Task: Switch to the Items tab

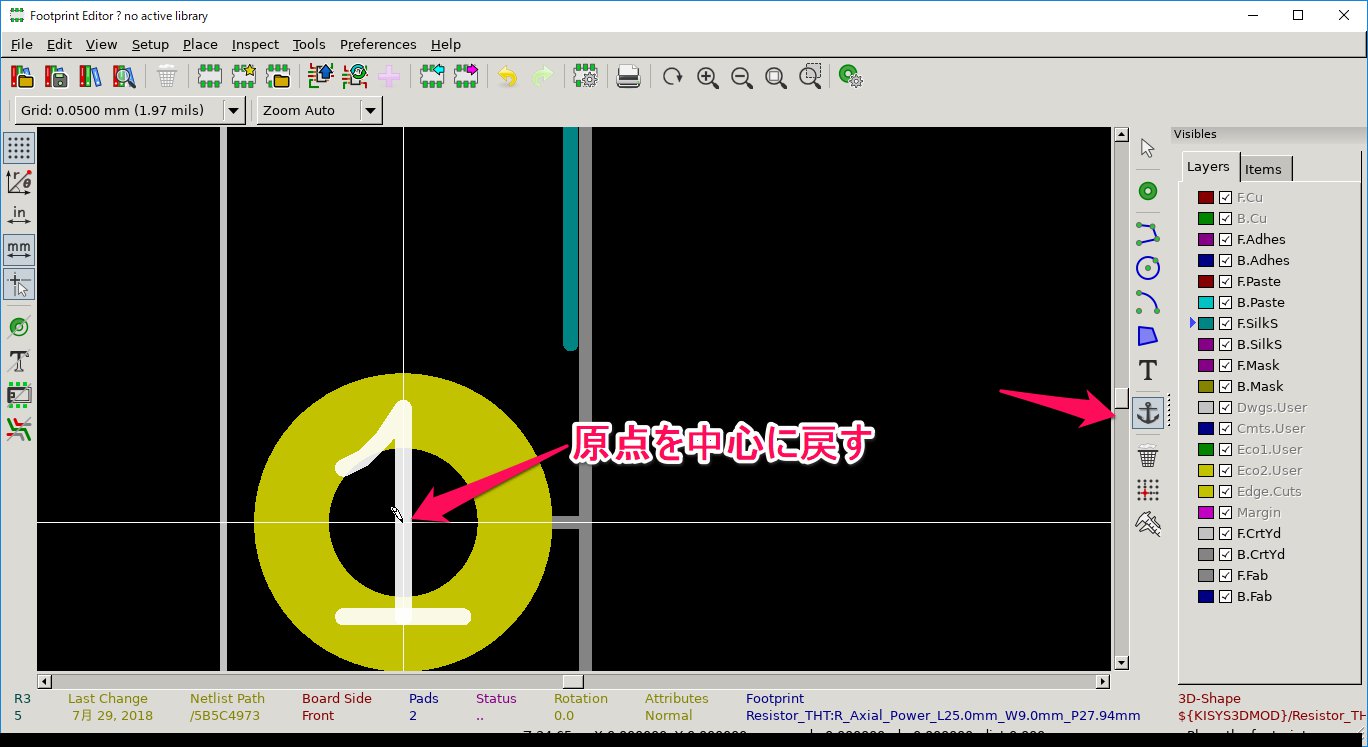Action: pyautogui.click(x=1263, y=169)
